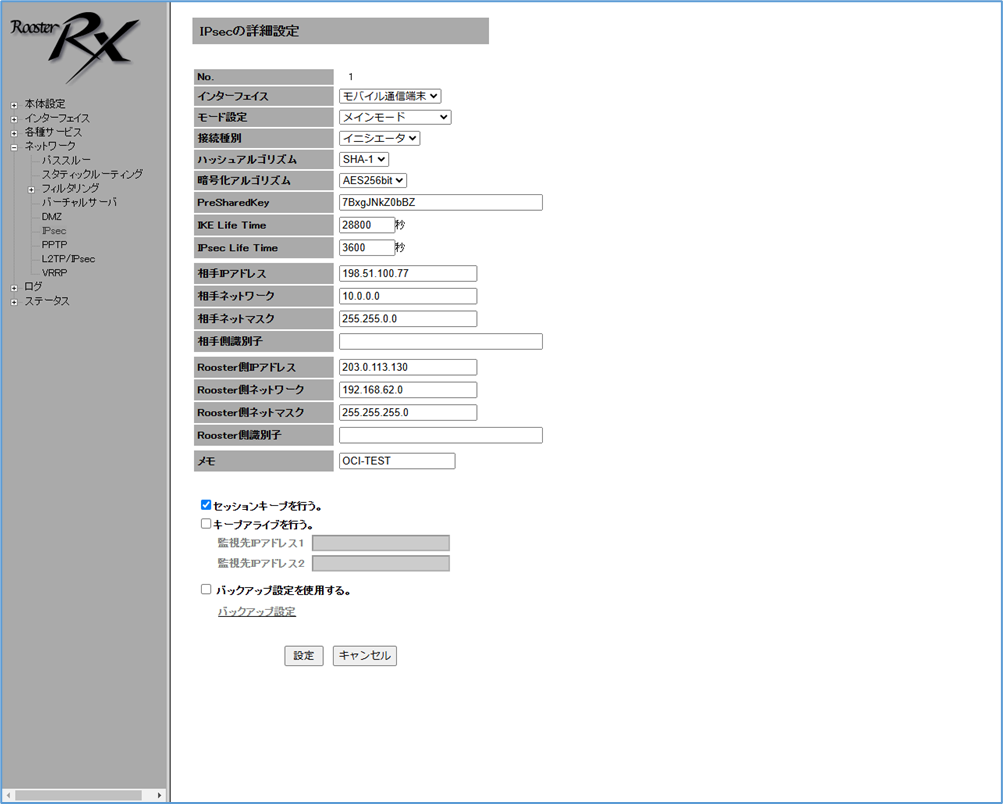
Task: Open the バックアップ設定 link
Action: [x=256, y=610]
